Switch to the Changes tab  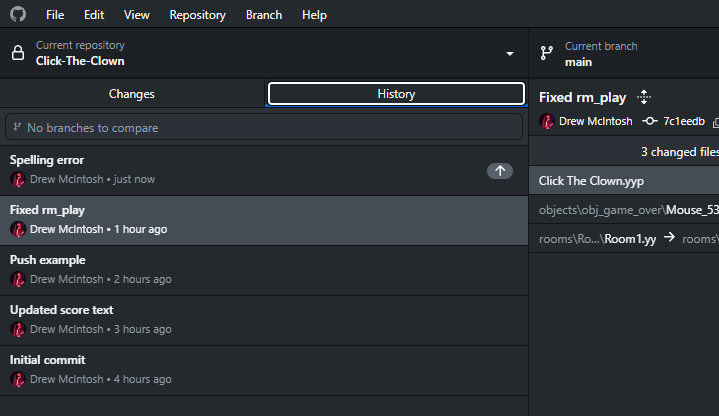132,94
